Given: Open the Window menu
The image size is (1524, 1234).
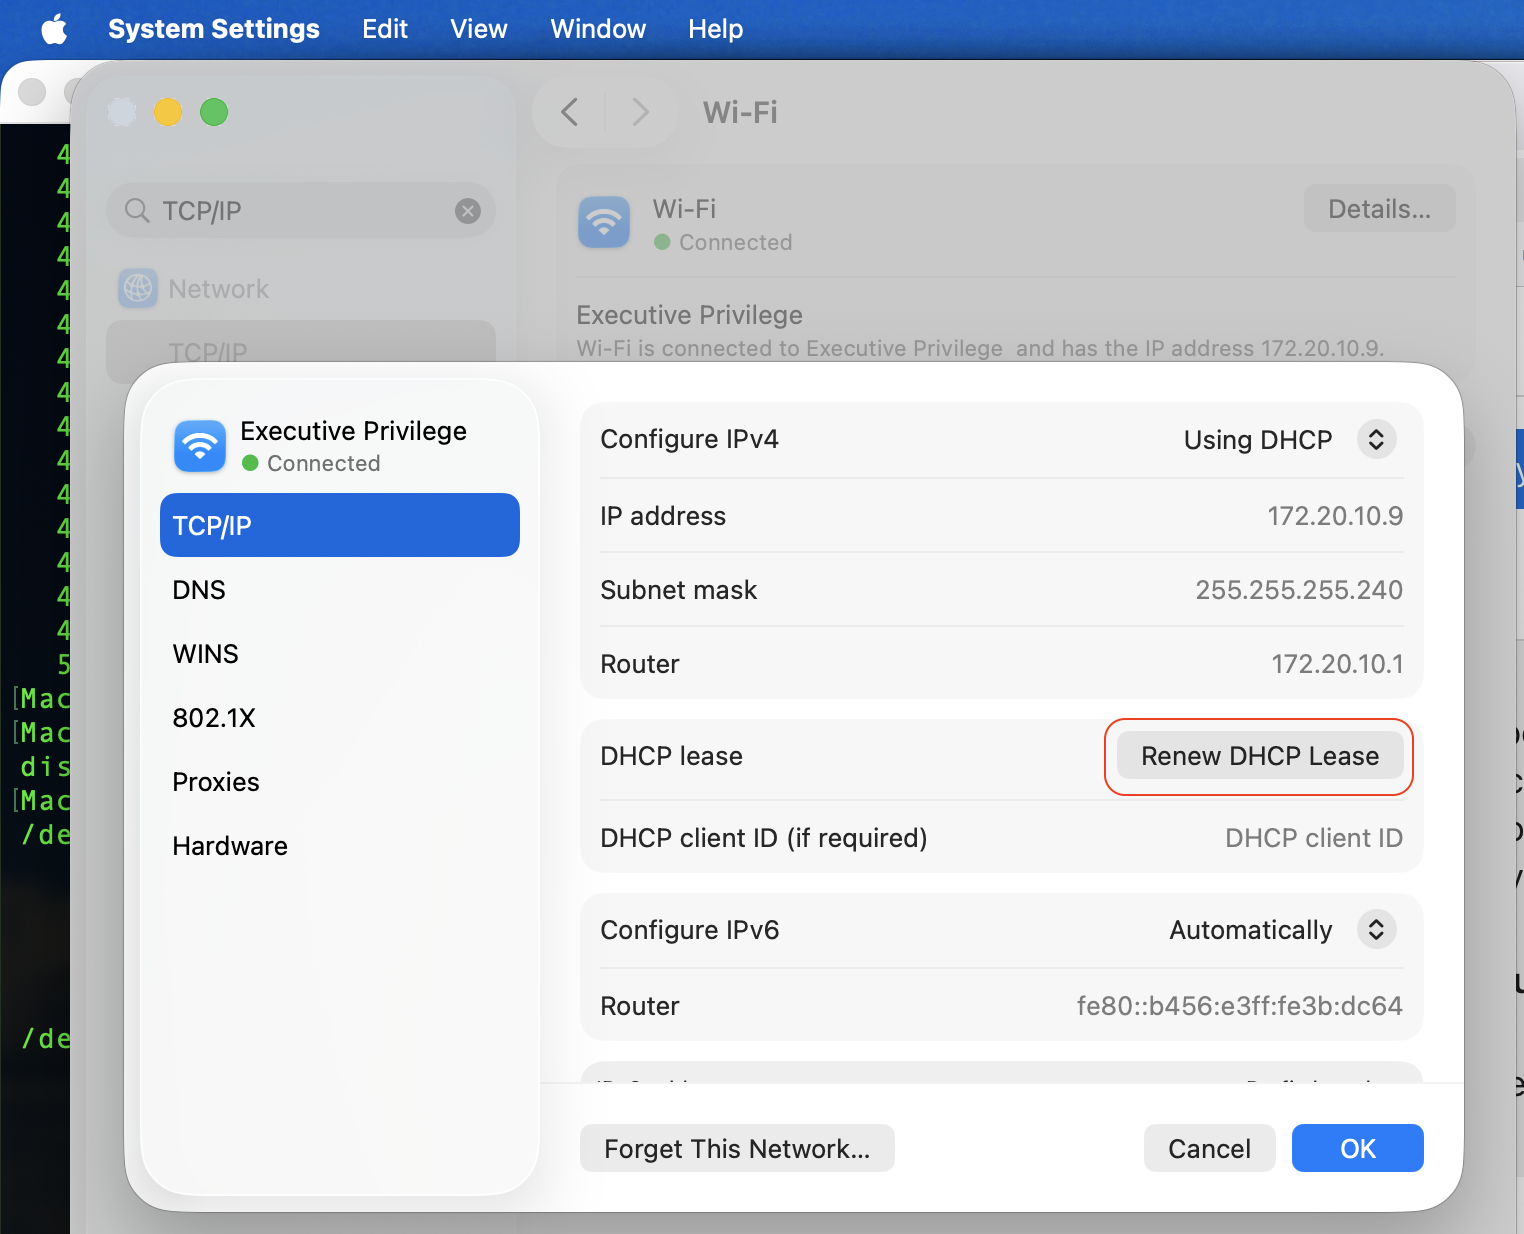Looking at the screenshot, I should (x=598, y=29).
